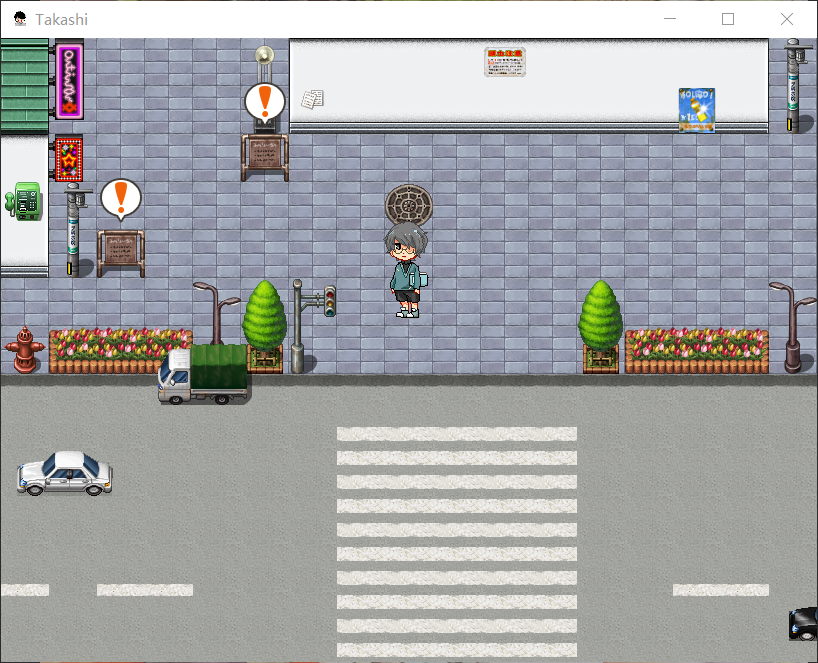Viewport: 818px width, 663px height.
Task: Click the gray-haired boy with glasses
Action: (x=407, y=270)
